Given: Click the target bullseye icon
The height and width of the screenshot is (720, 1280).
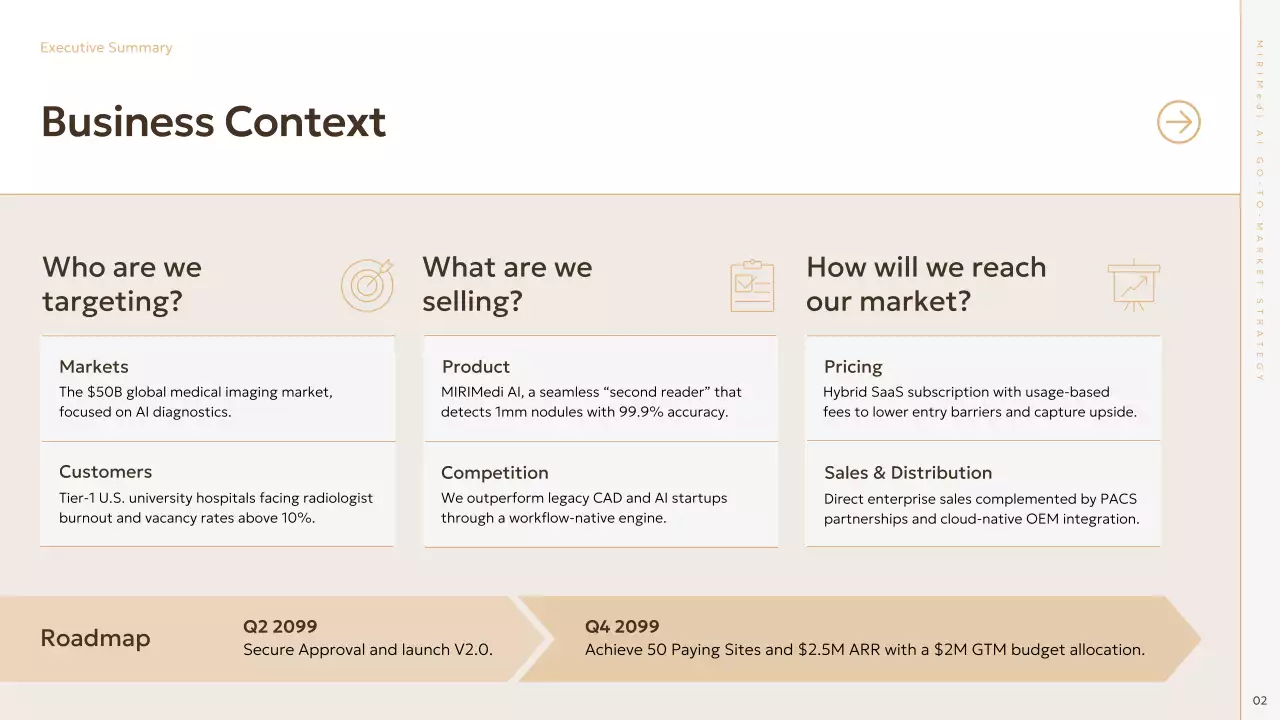Looking at the screenshot, I should [366, 285].
